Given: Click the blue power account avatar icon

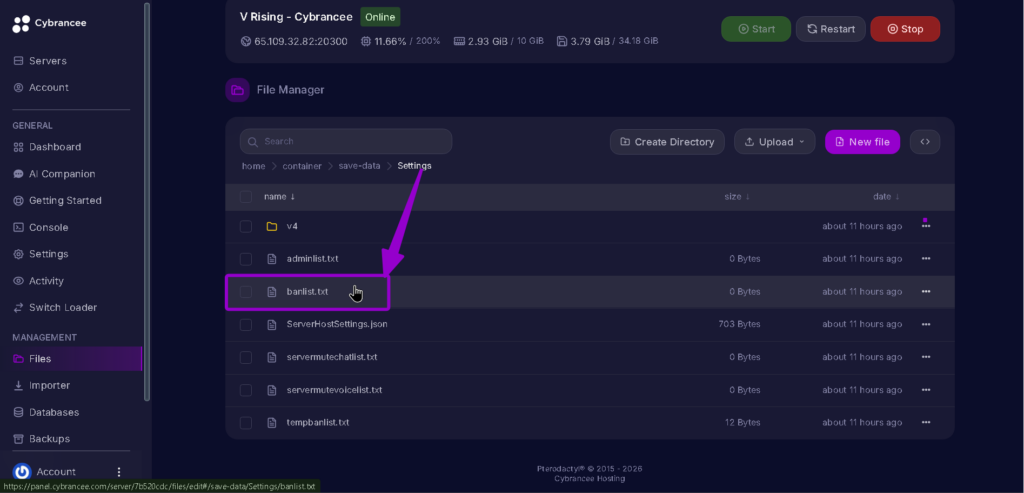Looking at the screenshot, I should pyautogui.click(x=22, y=471).
